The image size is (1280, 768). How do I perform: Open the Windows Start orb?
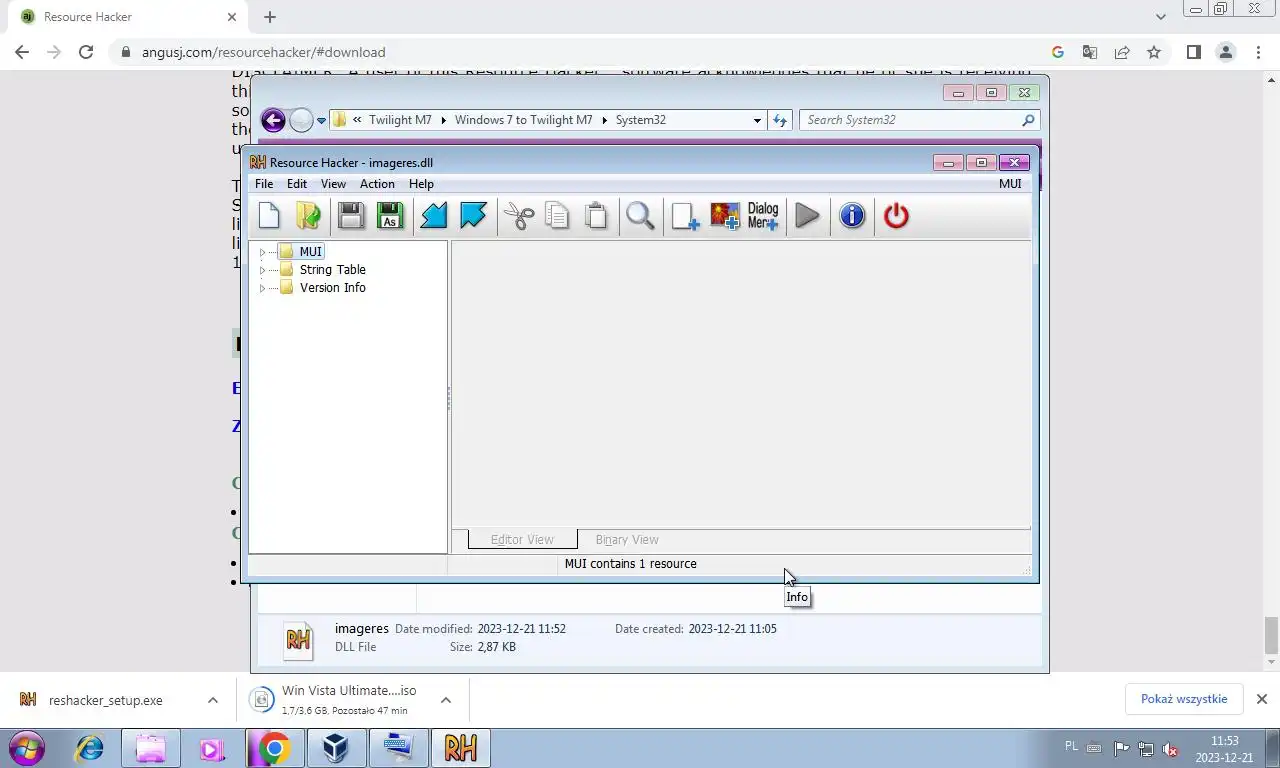tap(27, 748)
